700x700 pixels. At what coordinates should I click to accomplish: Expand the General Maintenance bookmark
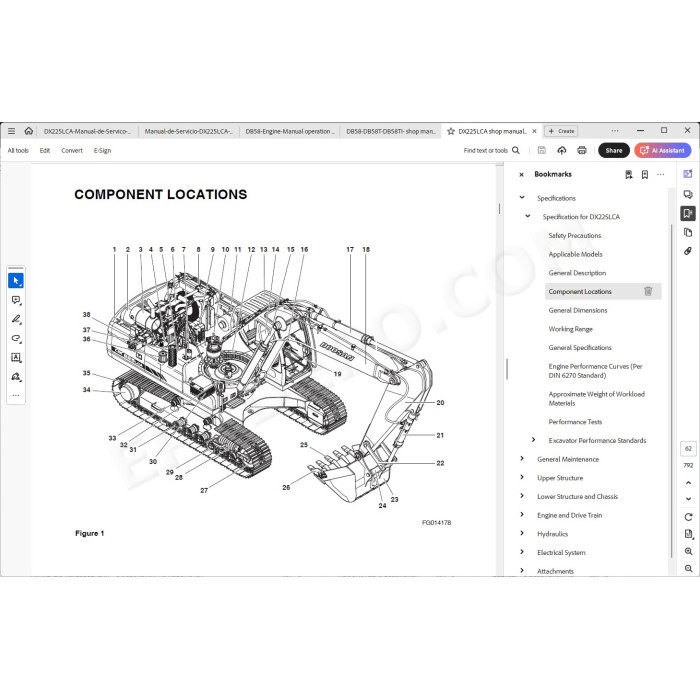522,458
